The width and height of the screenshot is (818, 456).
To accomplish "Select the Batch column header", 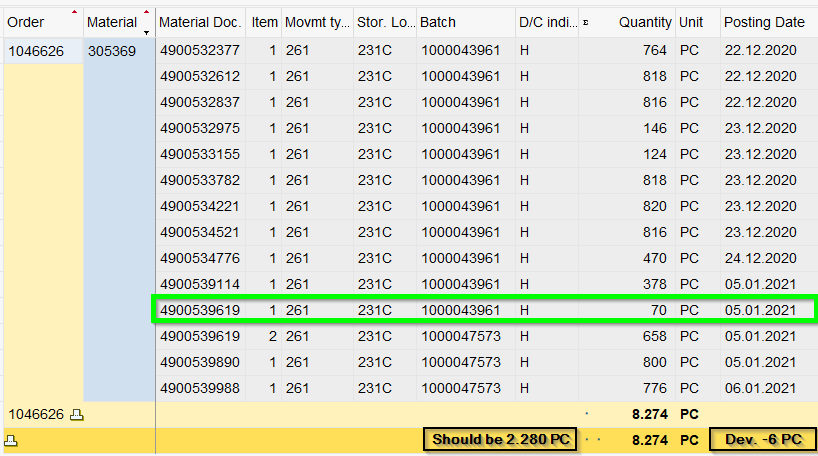I will click(437, 22).
